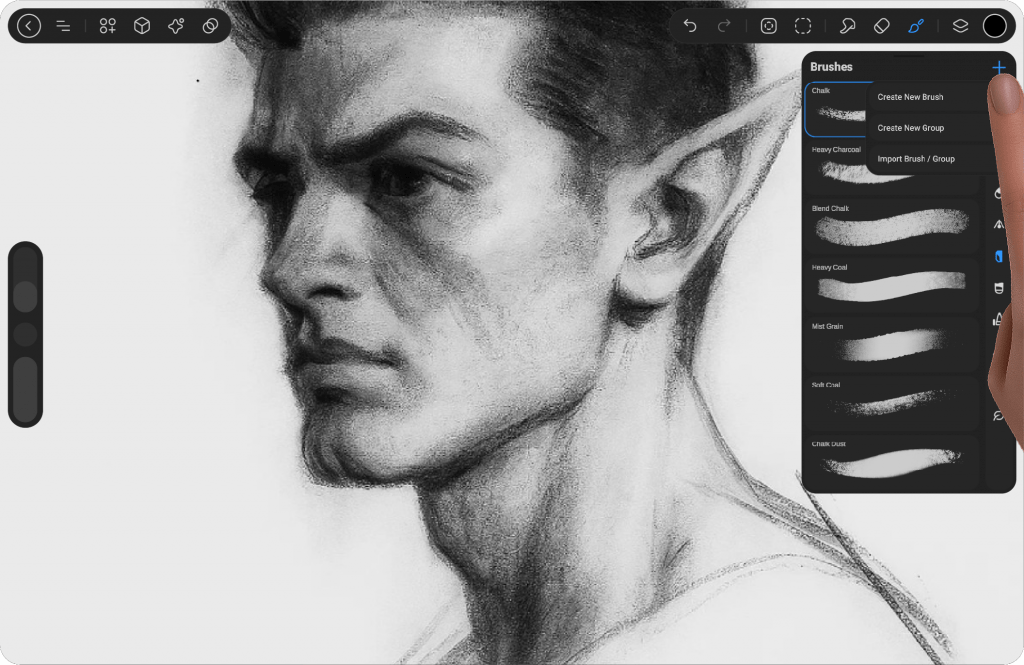Tap the back arrow to leave canvas
This screenshot has width=1024, height=665.
pos(29,26)
